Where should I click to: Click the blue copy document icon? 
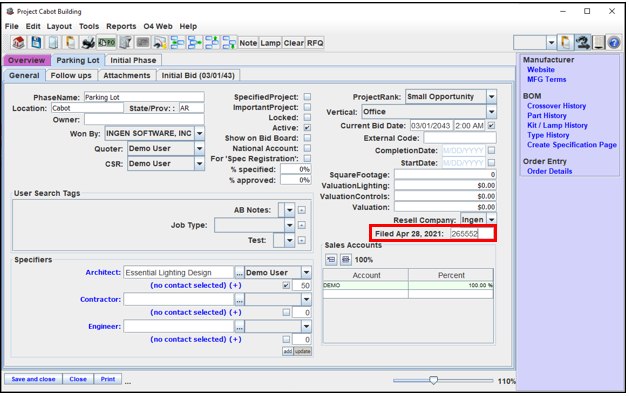click(53, 43)
